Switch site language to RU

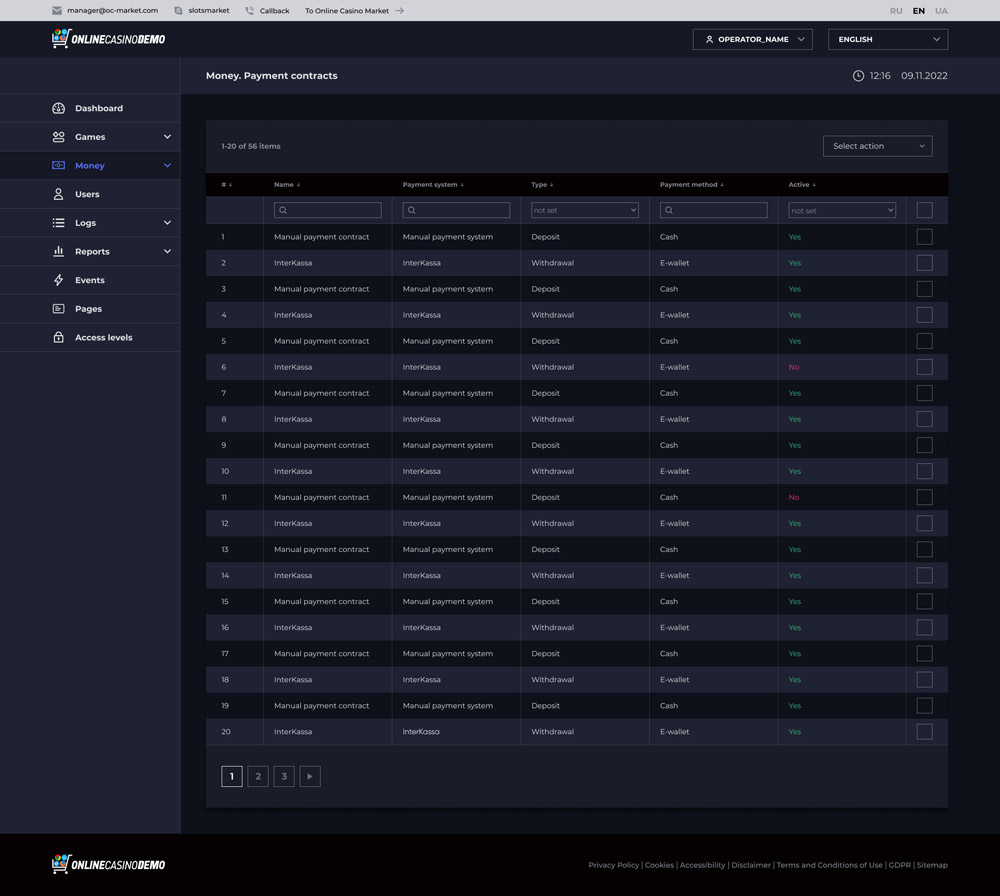(x=895, y=11)
